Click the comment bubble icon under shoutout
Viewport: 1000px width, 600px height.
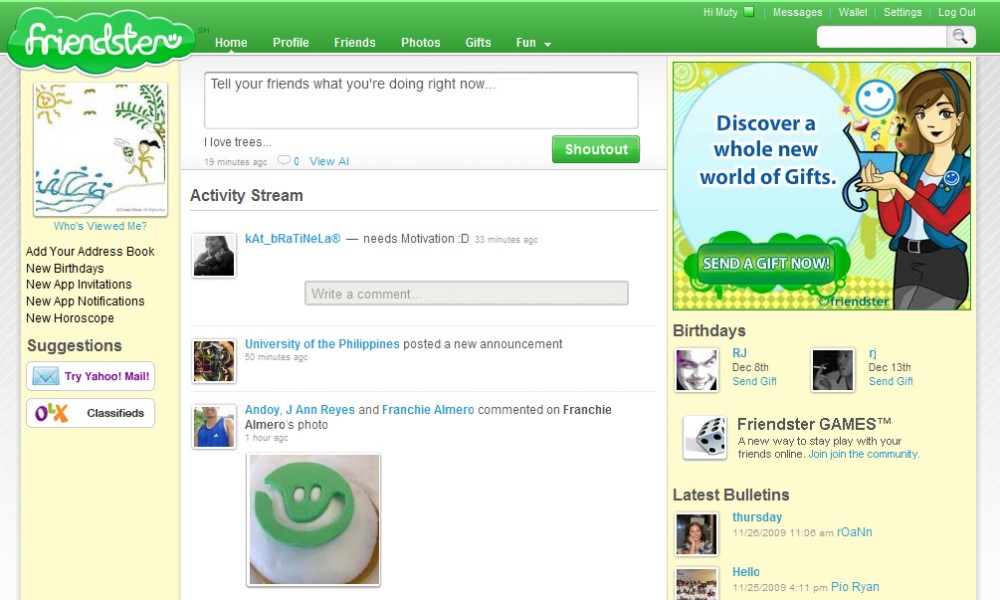pyautogui.click(x=284, y=161)
